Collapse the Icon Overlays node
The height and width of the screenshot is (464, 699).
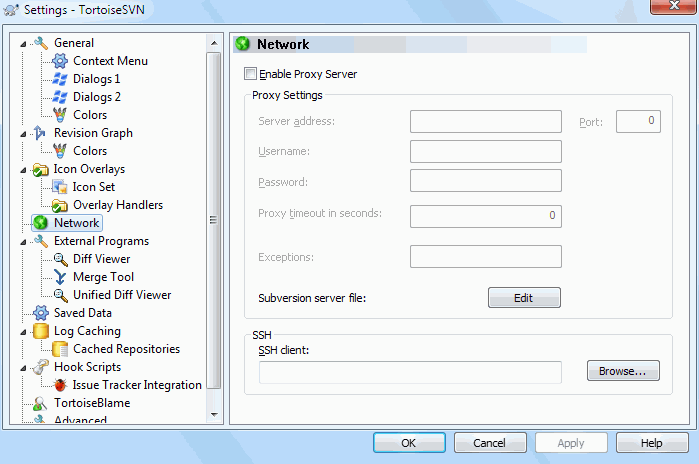[x=23, y=170]
